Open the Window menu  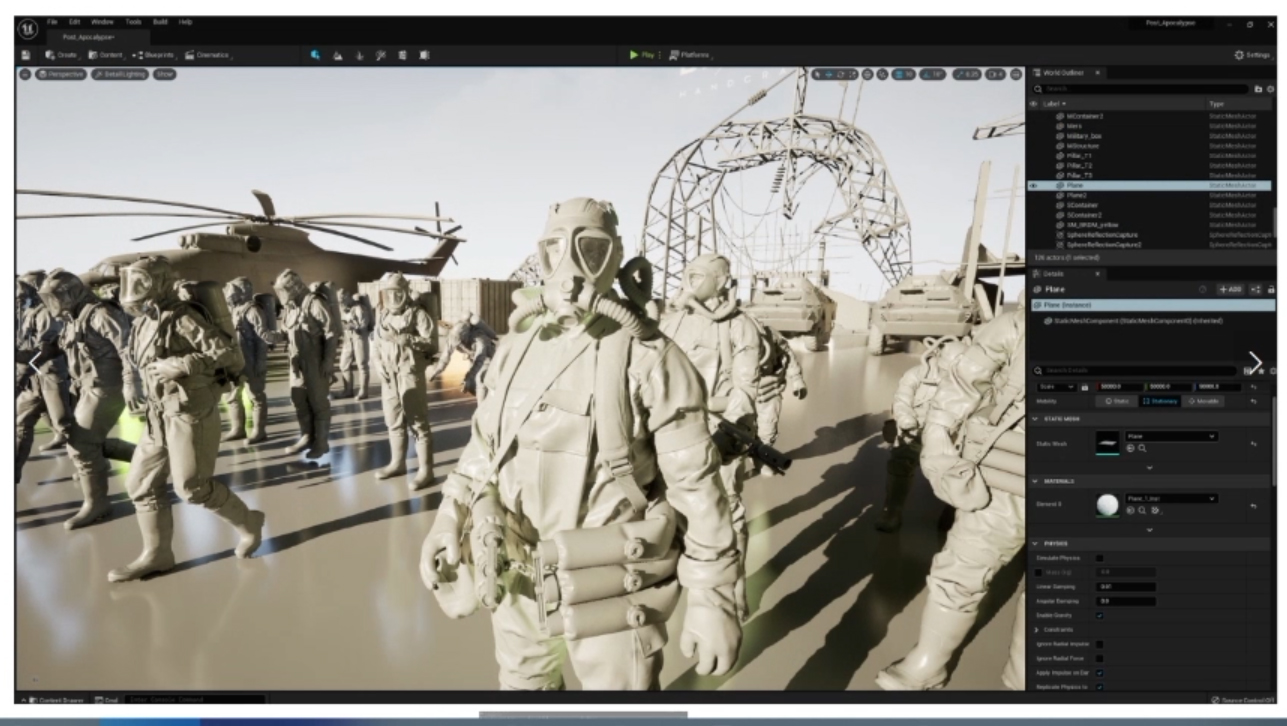tap(102, 22)
